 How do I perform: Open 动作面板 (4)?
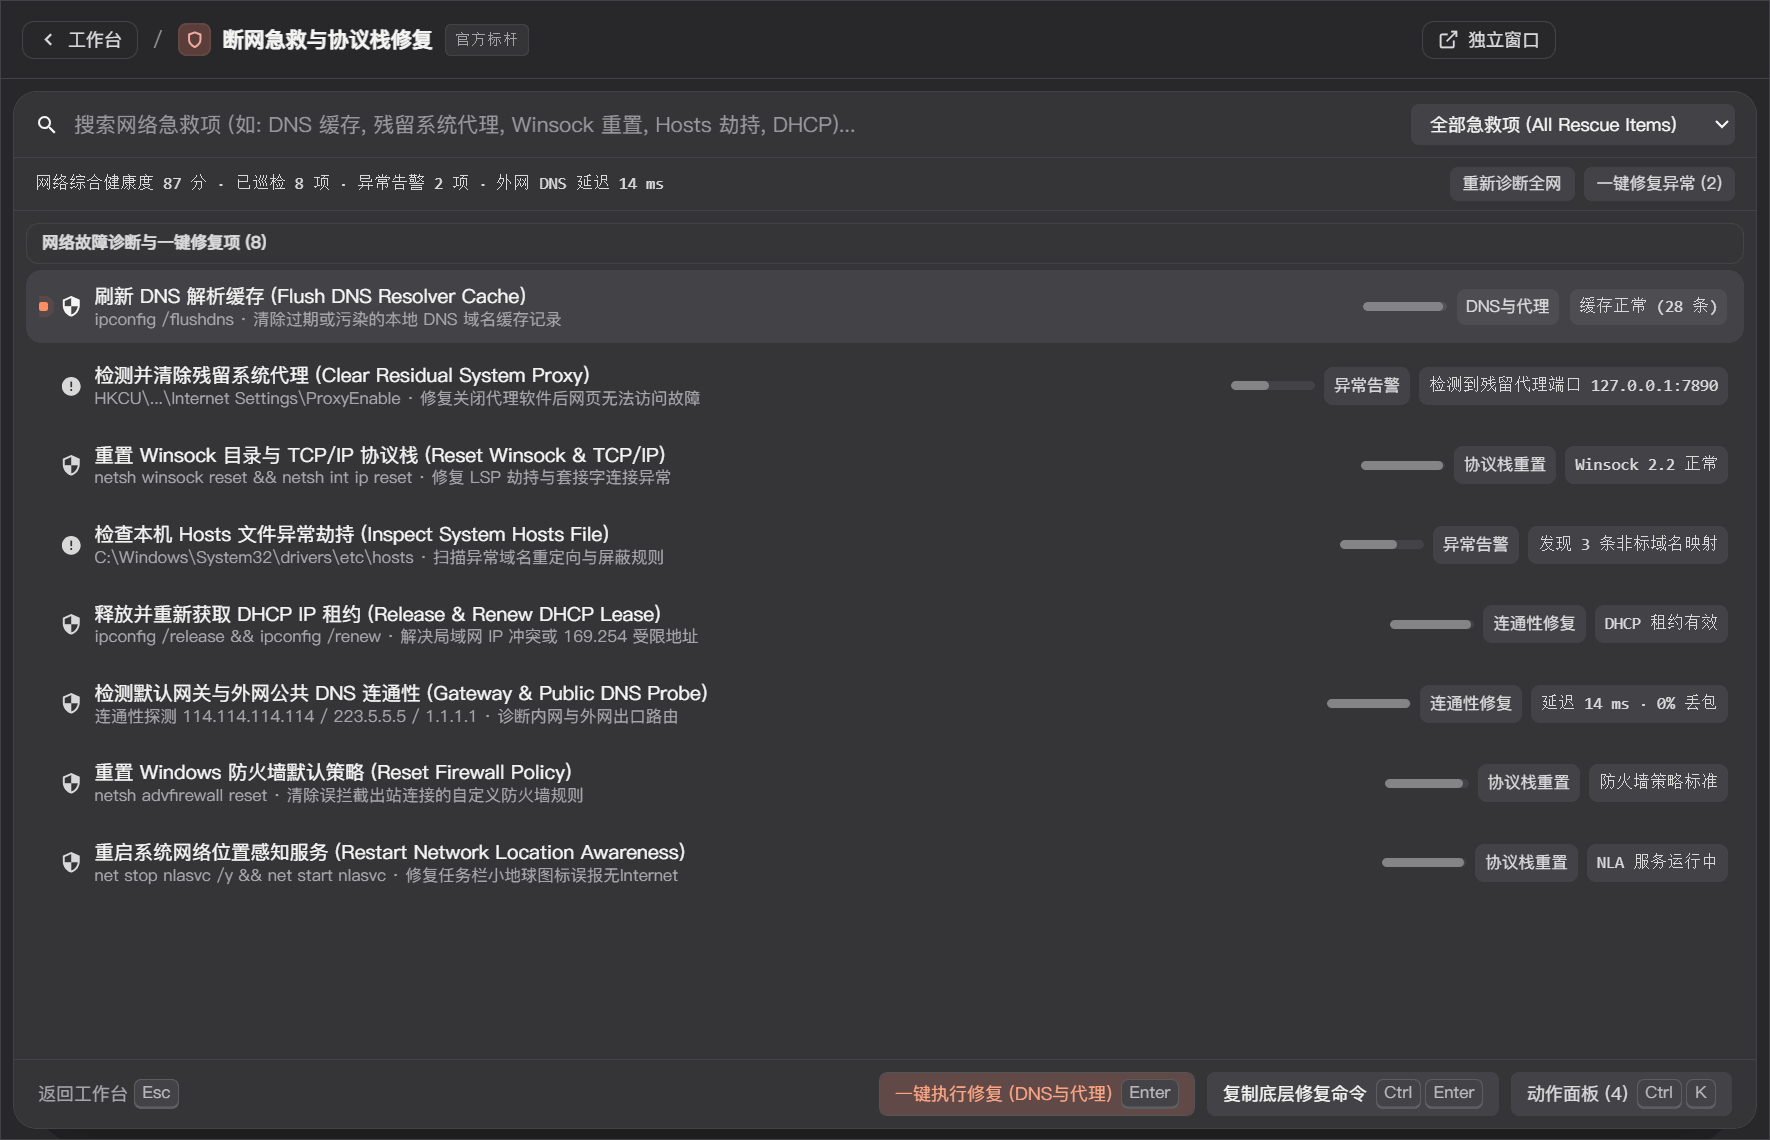(1621, 1093)
